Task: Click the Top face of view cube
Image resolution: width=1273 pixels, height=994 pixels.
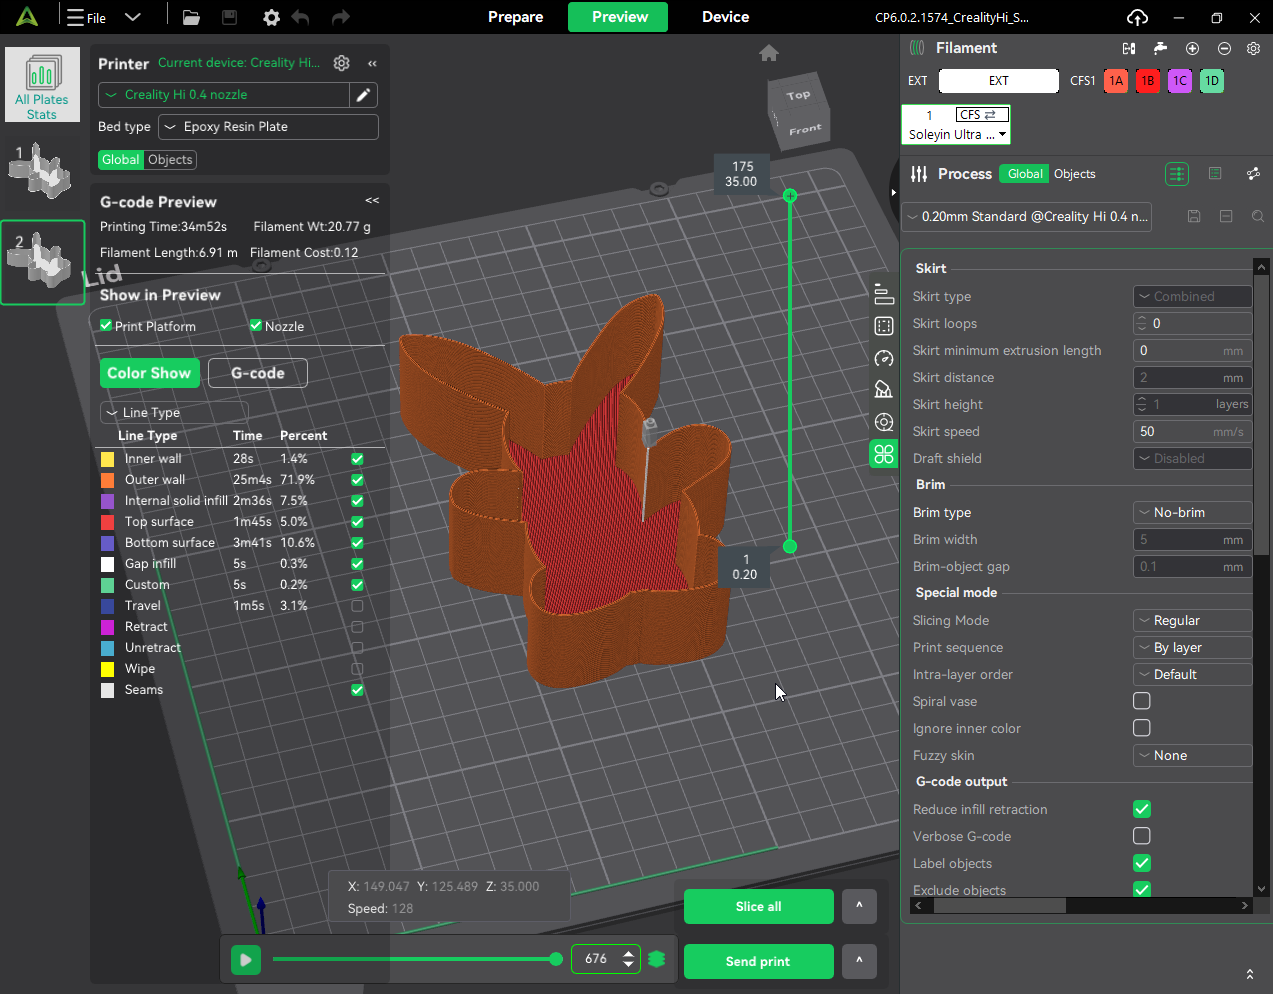Action: [798, 96]
